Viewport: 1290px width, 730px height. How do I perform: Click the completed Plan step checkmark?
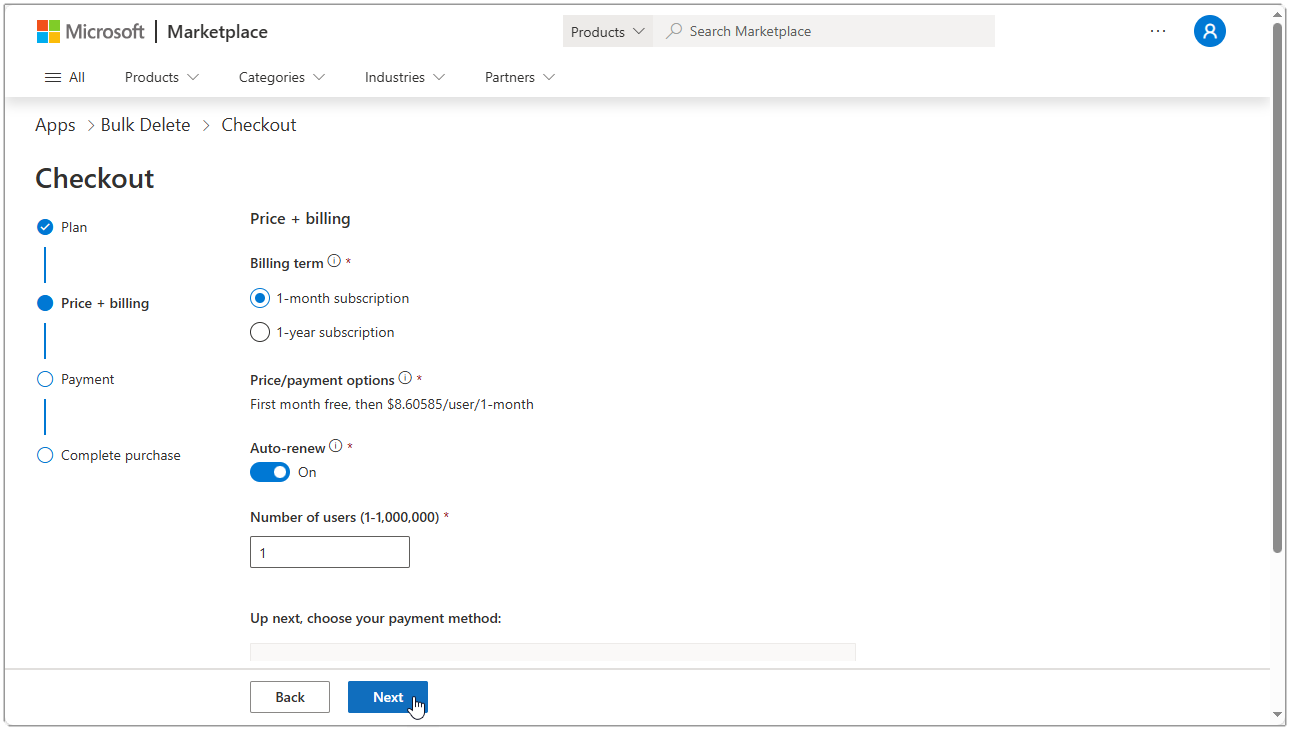point(44,227)
